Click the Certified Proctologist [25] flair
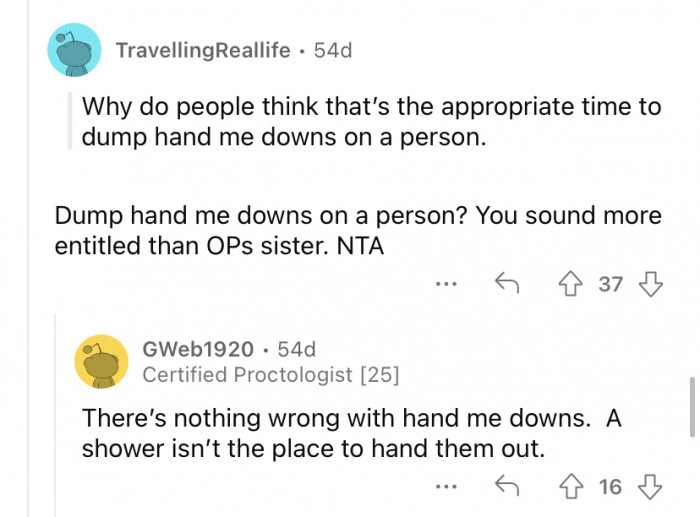The image size is (700, 517). pos(270,375)
